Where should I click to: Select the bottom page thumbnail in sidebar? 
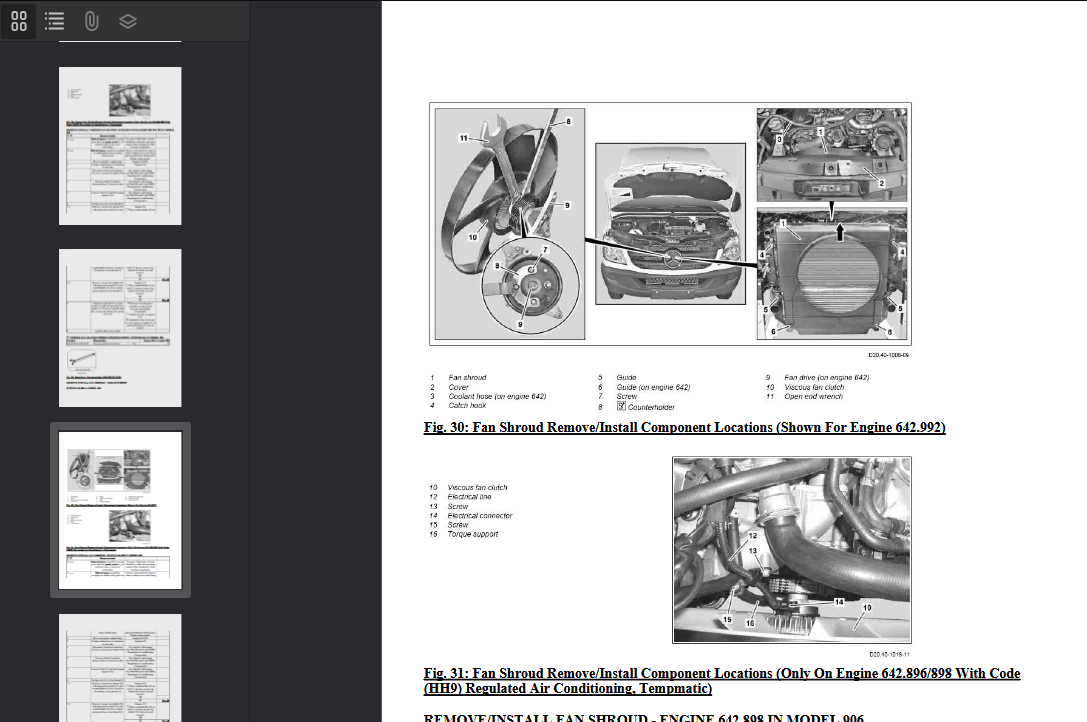119,668
